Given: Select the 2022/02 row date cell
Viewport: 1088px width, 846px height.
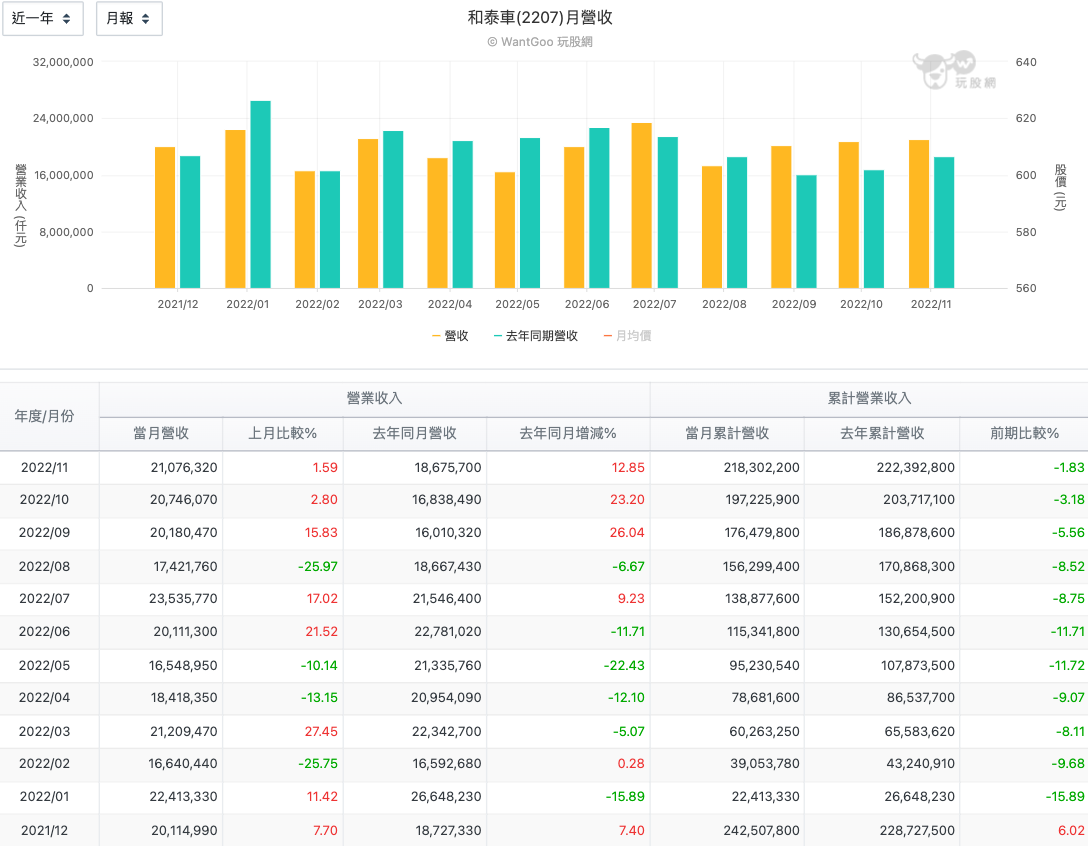Looking at the screenshot, I should (44, 763).
